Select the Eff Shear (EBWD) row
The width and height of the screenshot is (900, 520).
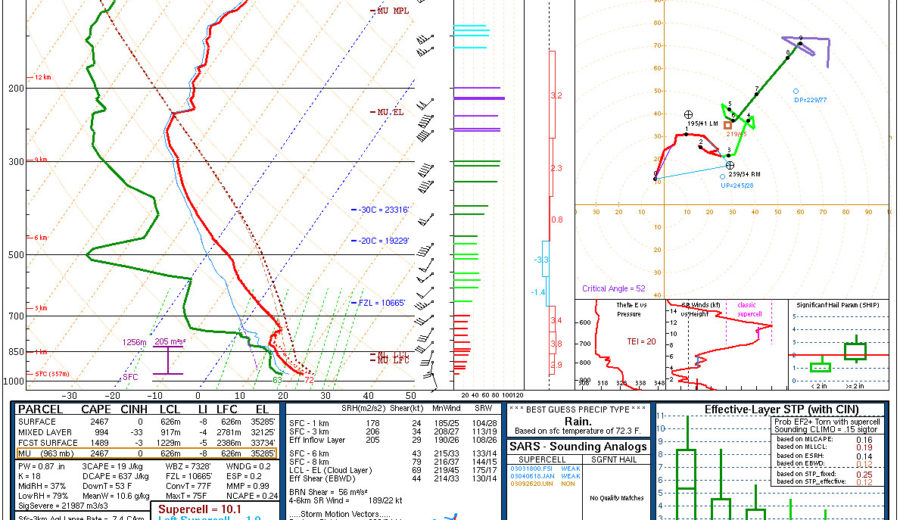coord(393,478)
